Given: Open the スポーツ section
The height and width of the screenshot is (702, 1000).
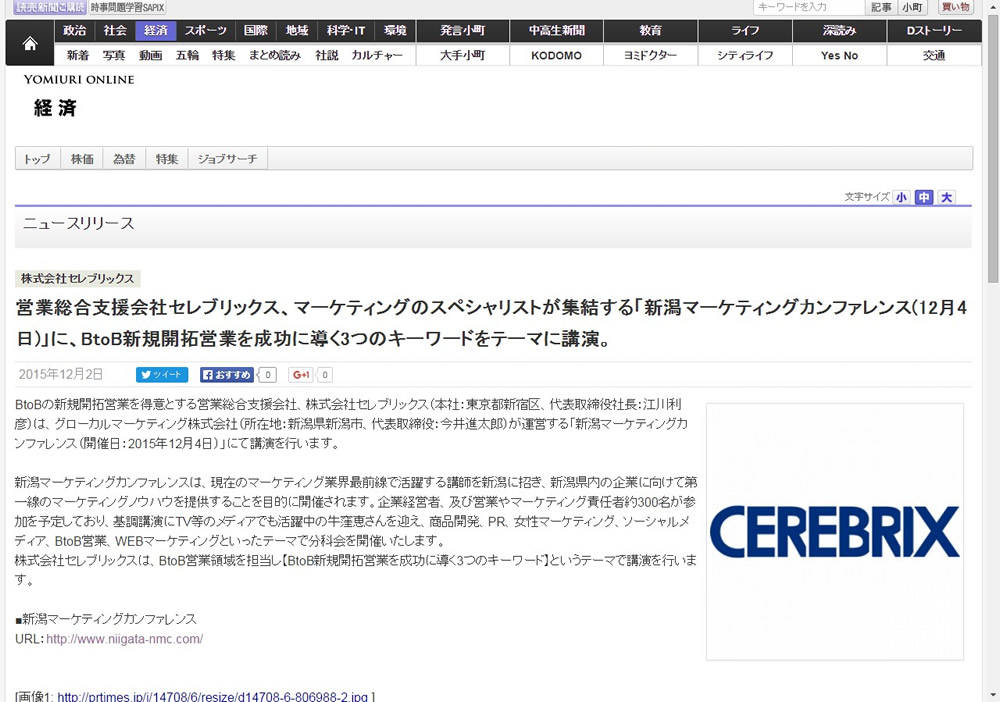Looking at the screenshot, I should click(x=205, y=31).
